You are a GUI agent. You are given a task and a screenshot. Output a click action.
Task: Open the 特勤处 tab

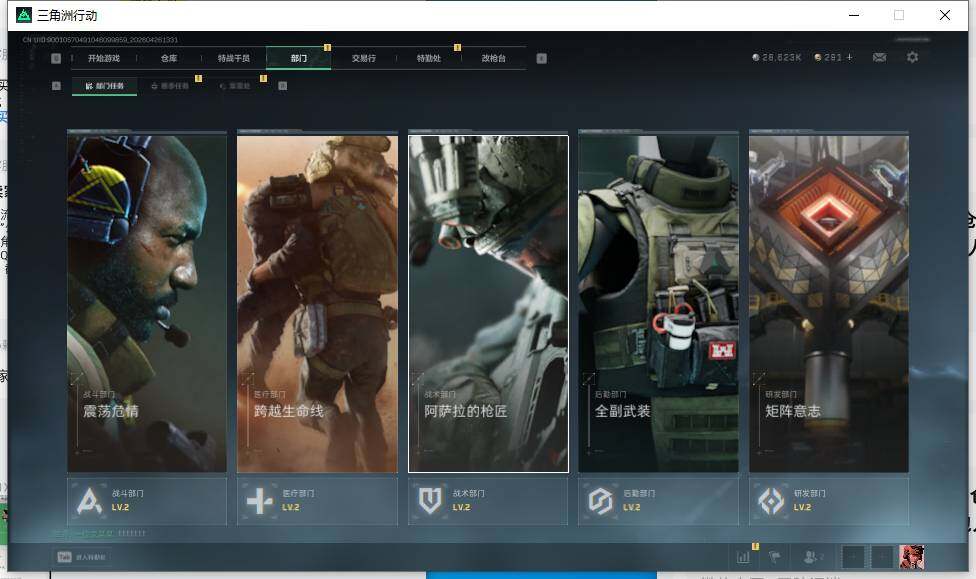click(428, 58)
